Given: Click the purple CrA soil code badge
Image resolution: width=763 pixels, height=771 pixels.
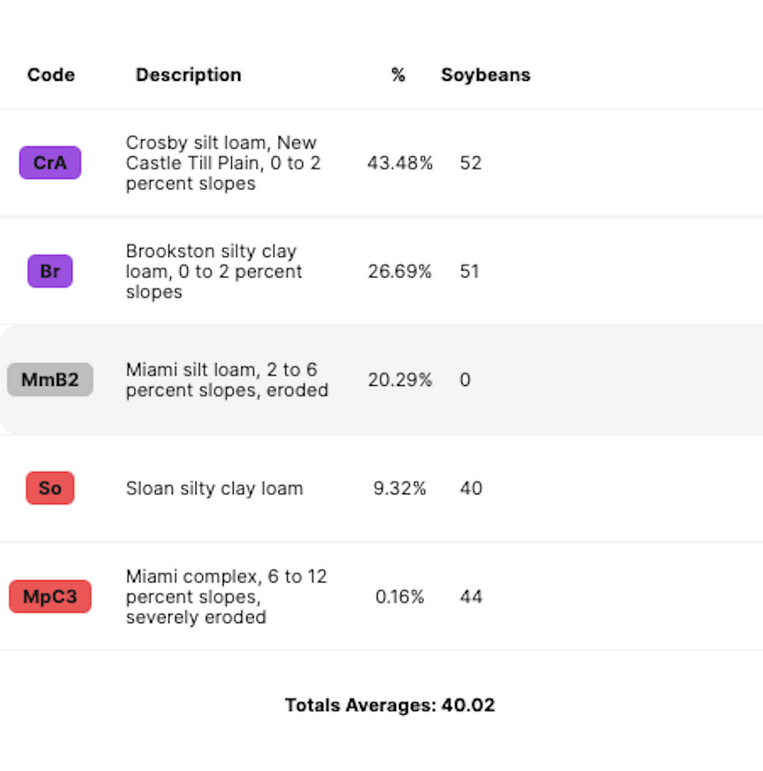Looking at the screenshot, I should click(50, 163).
